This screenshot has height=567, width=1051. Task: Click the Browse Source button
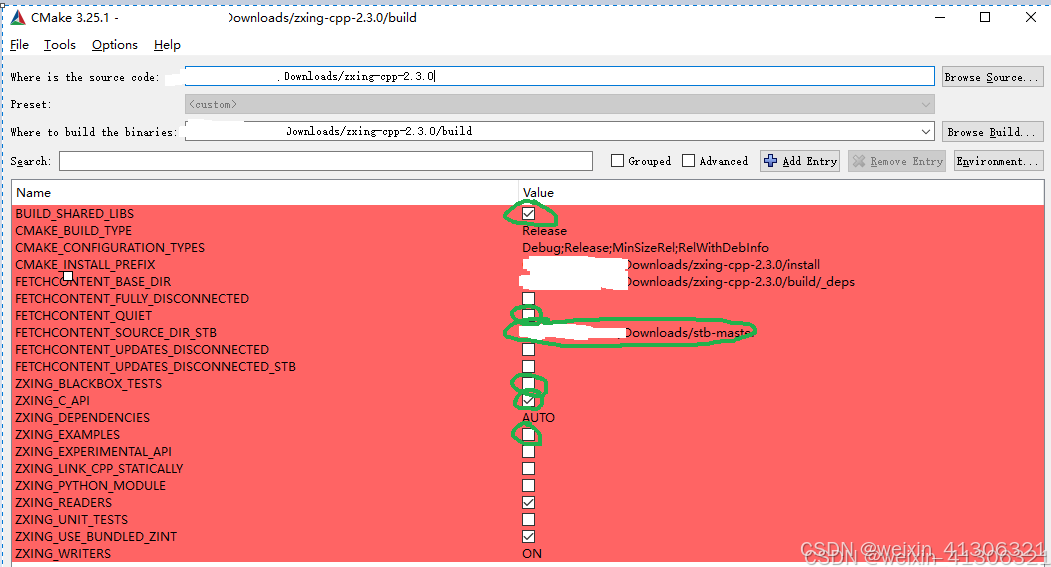pos(992,77)
